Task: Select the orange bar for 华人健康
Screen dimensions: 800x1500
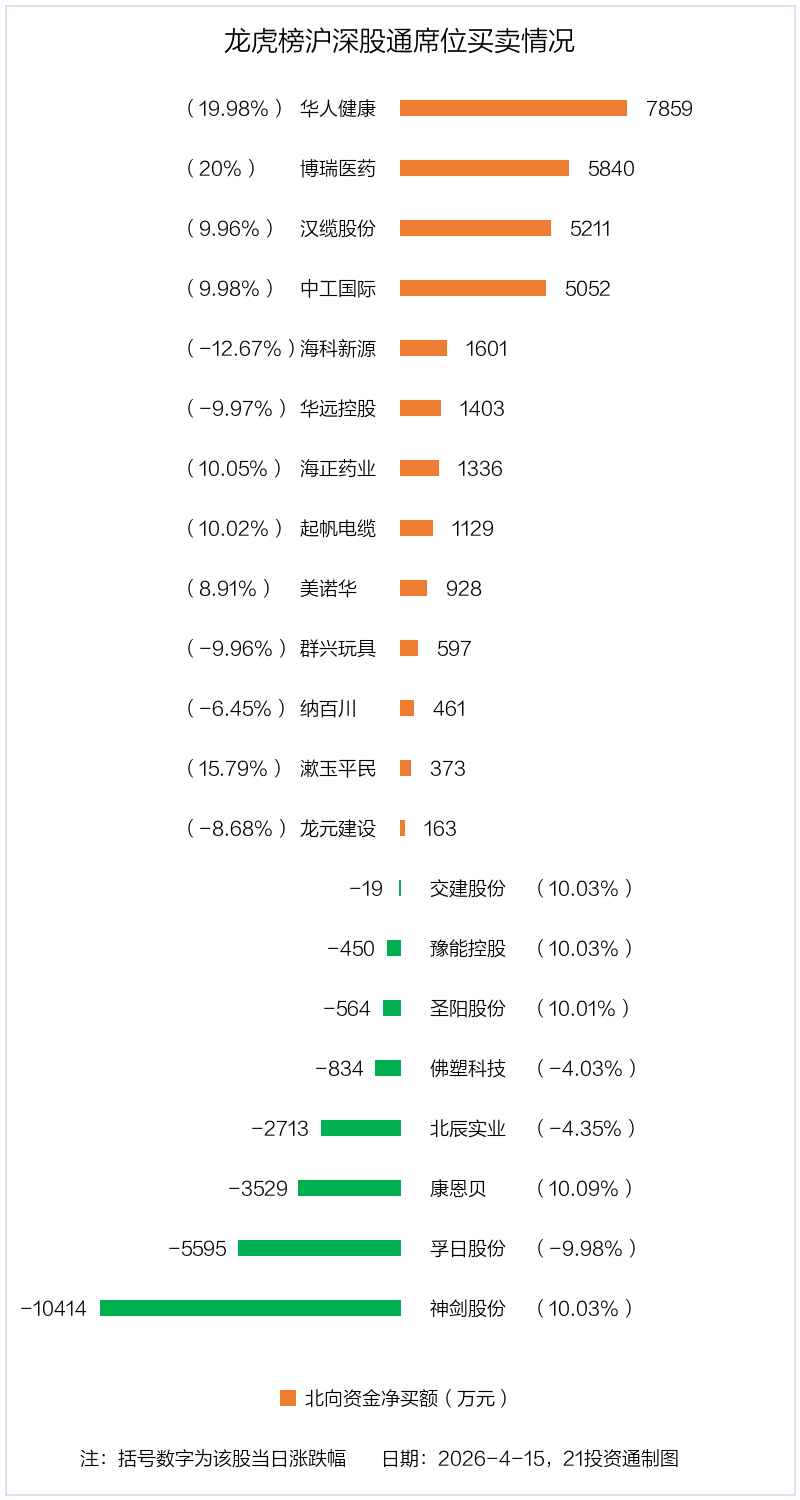Action: 513,108
